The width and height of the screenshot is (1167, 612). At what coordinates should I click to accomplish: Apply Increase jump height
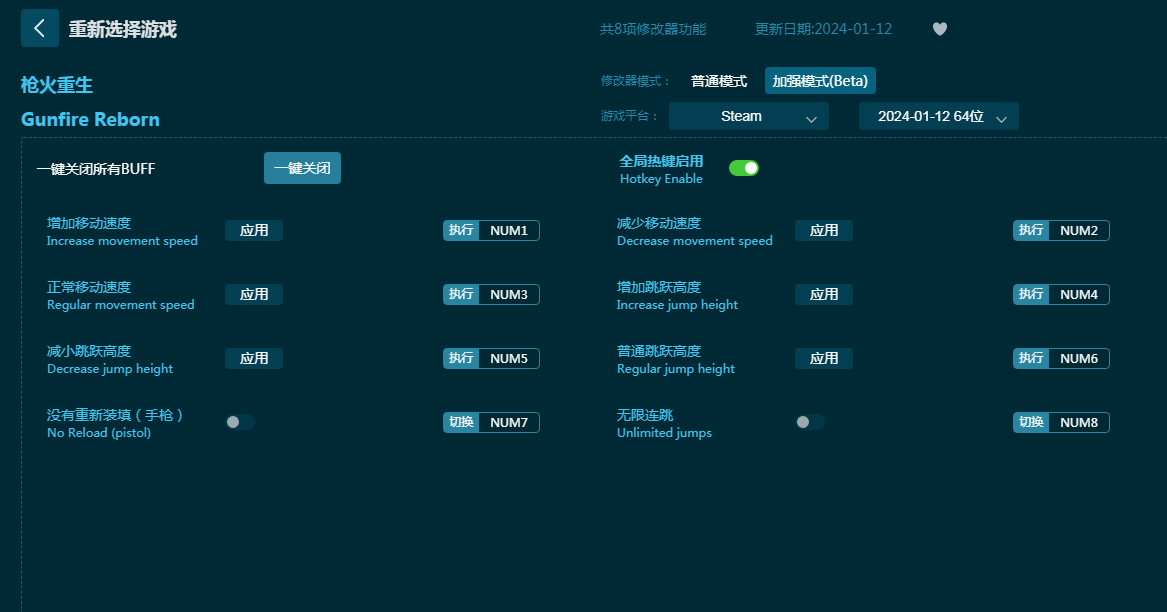point(824,295)
